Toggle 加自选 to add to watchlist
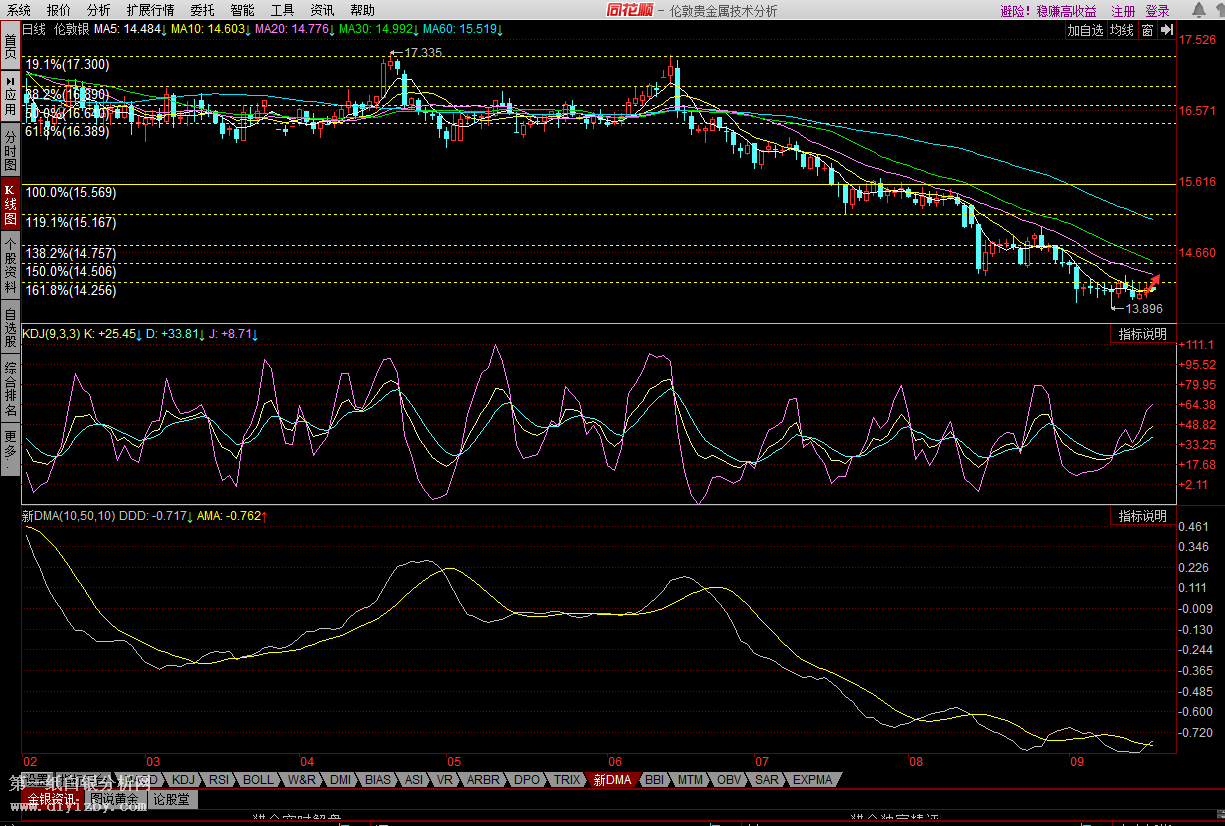1225x826 pixels. pos(1085,31)
